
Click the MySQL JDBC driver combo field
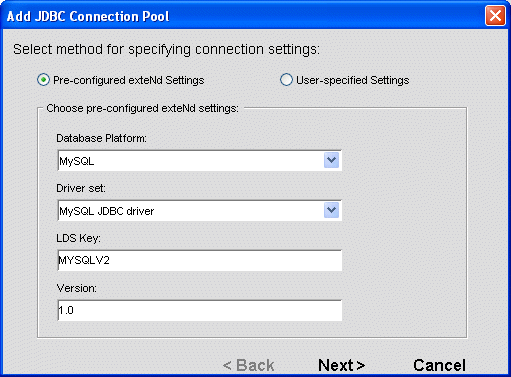click(200, 211)
